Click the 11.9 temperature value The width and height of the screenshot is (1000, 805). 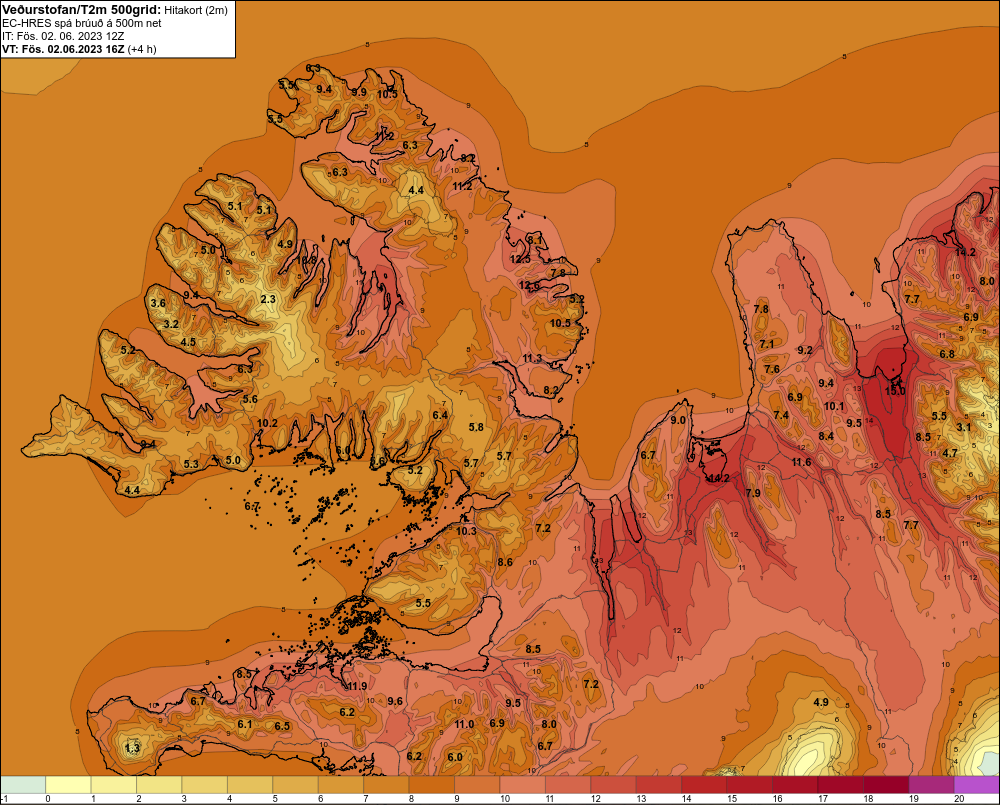357,686
